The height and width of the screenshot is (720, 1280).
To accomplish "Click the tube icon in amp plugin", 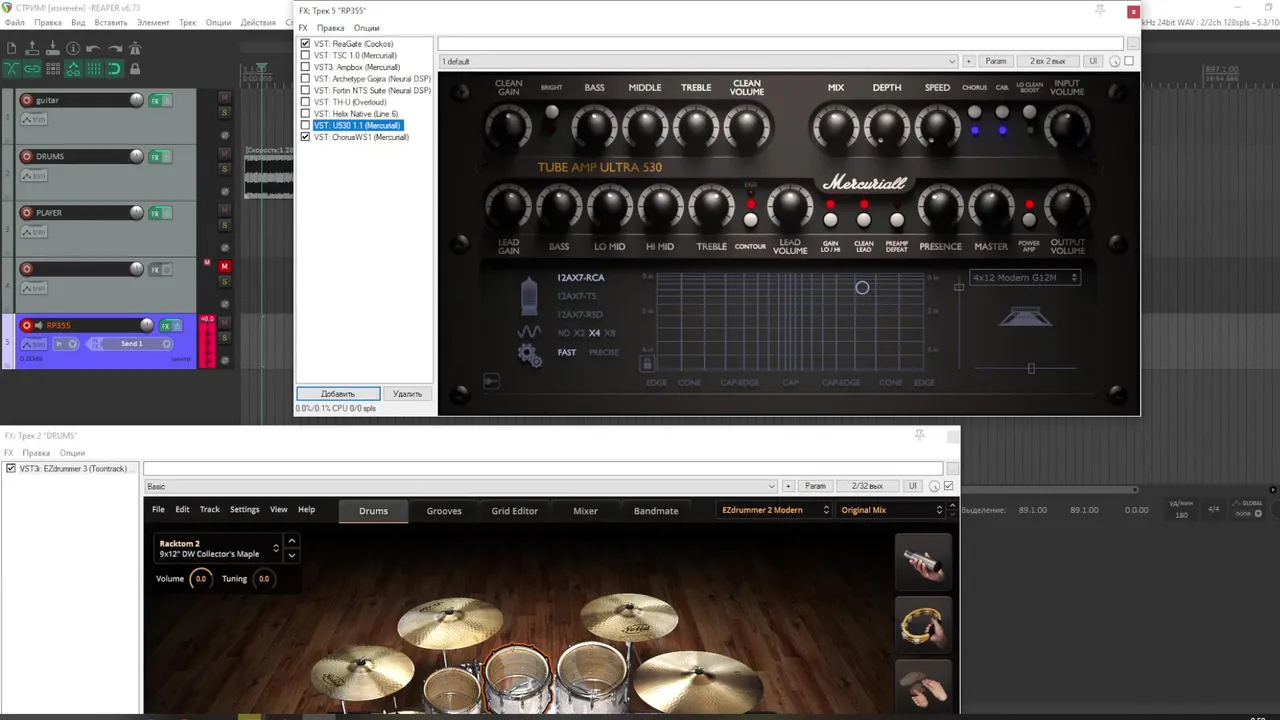I will coord(528,294).
